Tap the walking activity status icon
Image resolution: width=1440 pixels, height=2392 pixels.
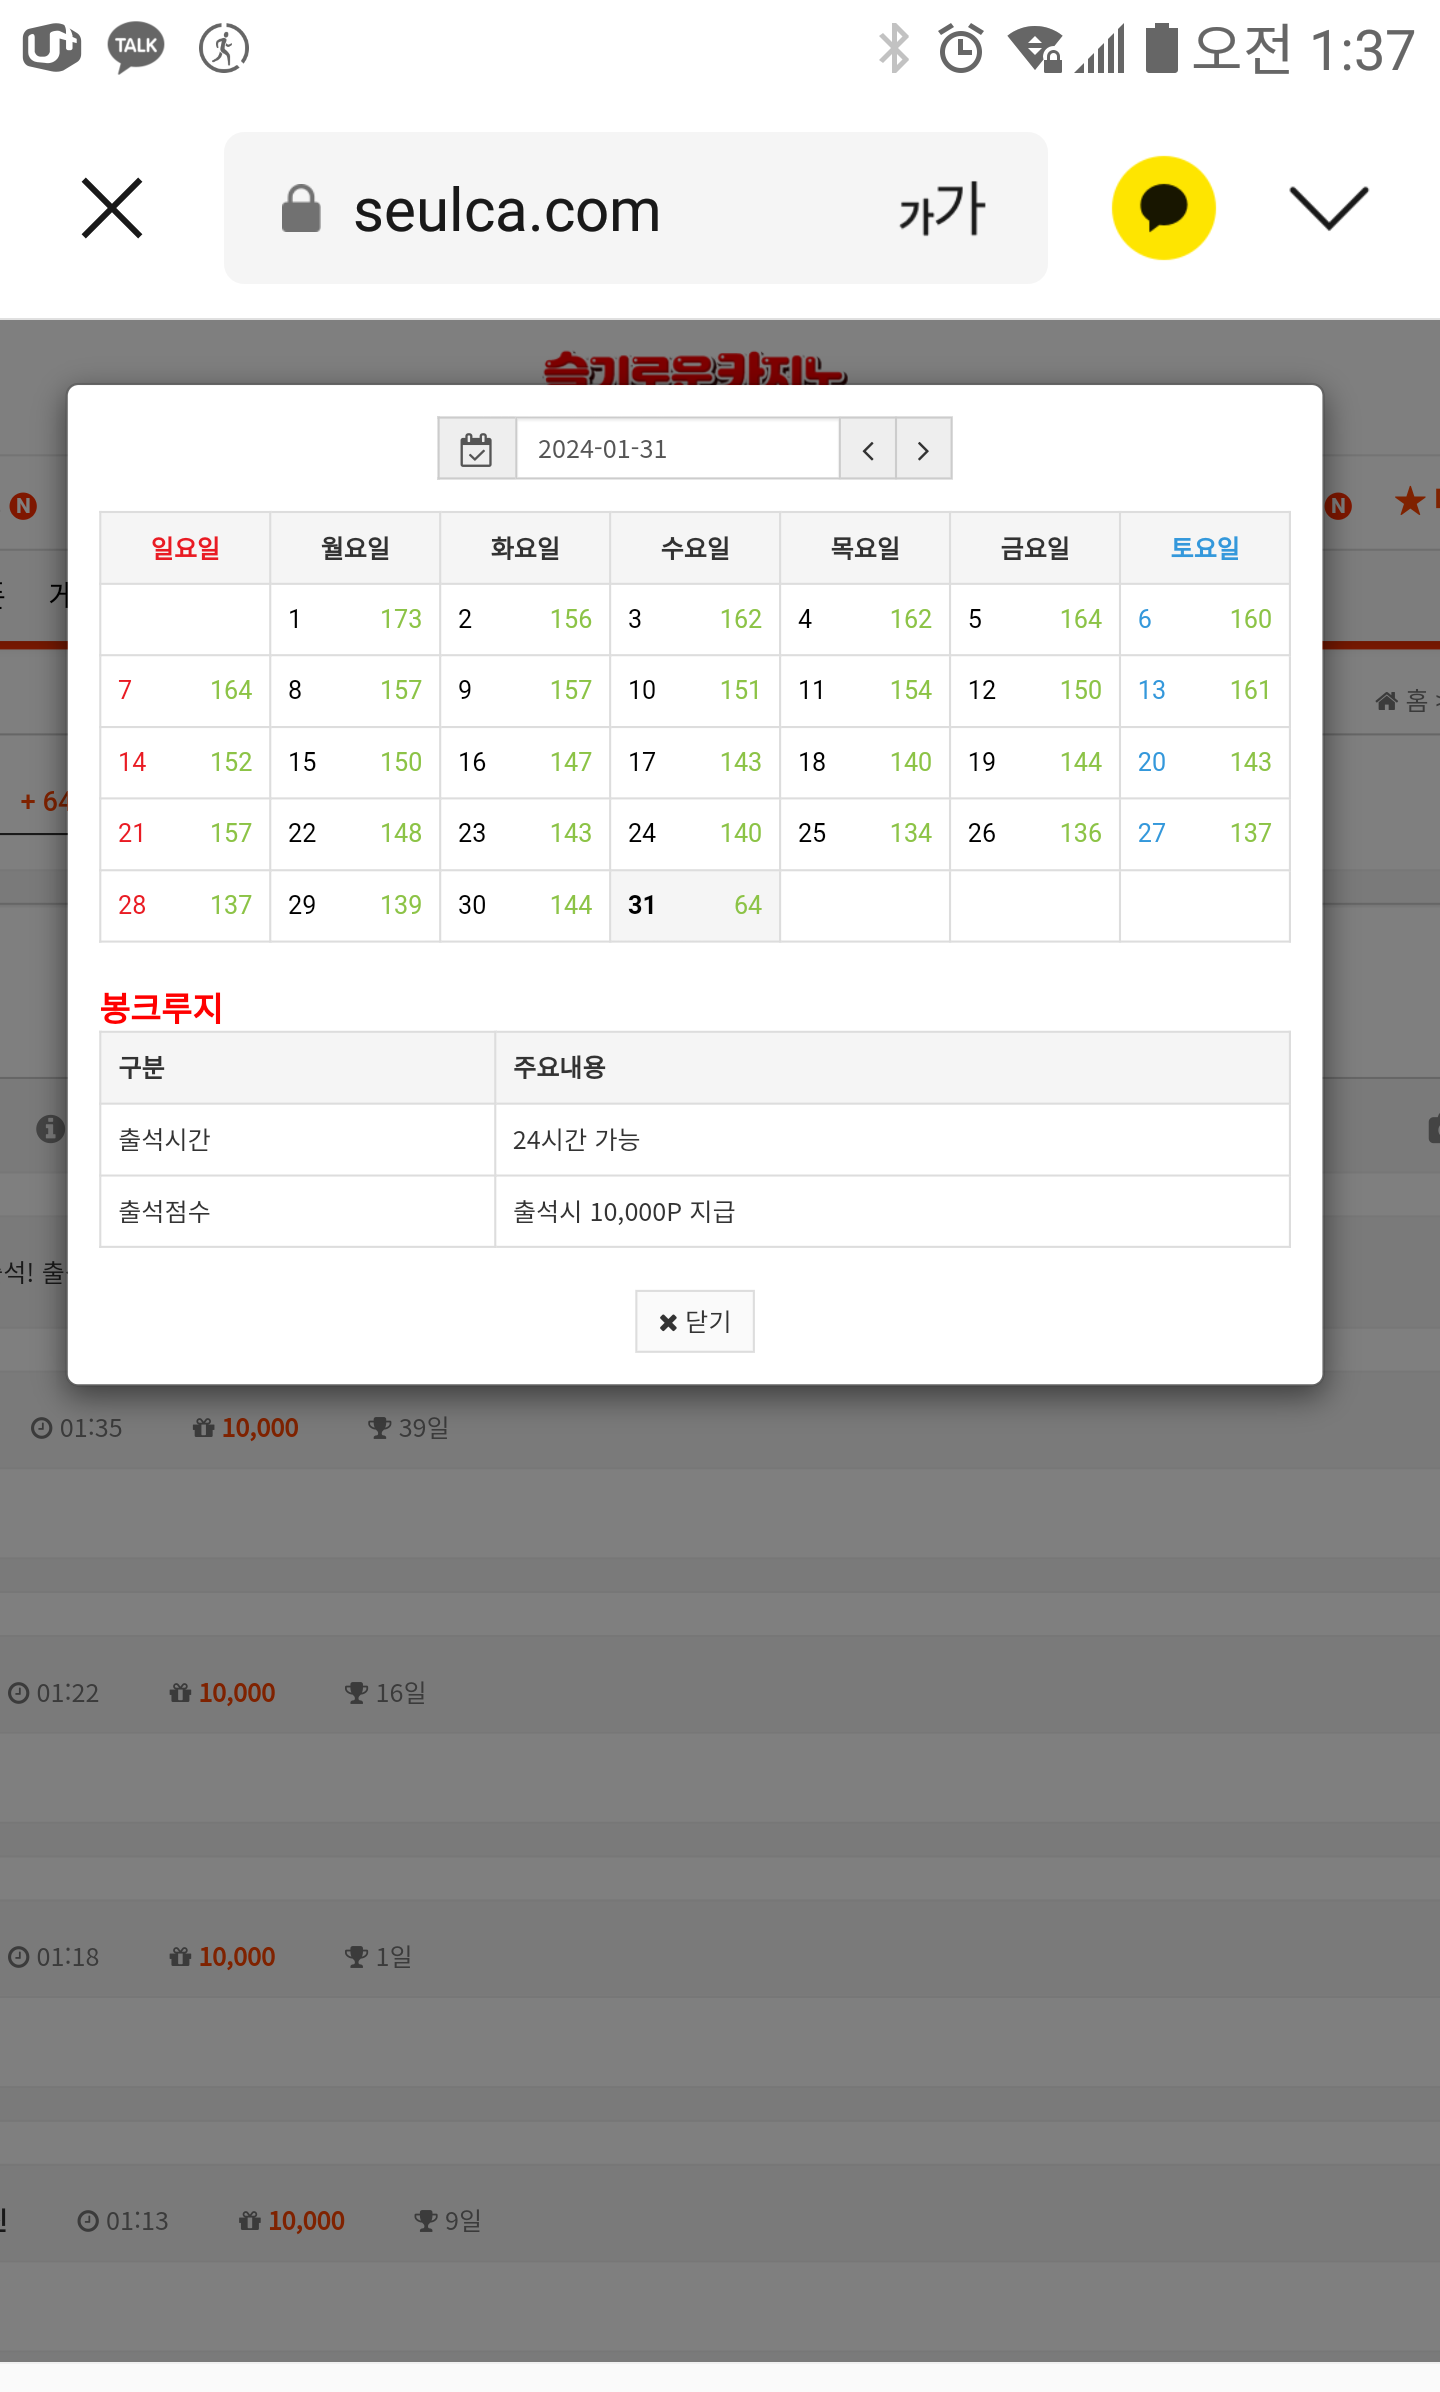click(224, 47)
